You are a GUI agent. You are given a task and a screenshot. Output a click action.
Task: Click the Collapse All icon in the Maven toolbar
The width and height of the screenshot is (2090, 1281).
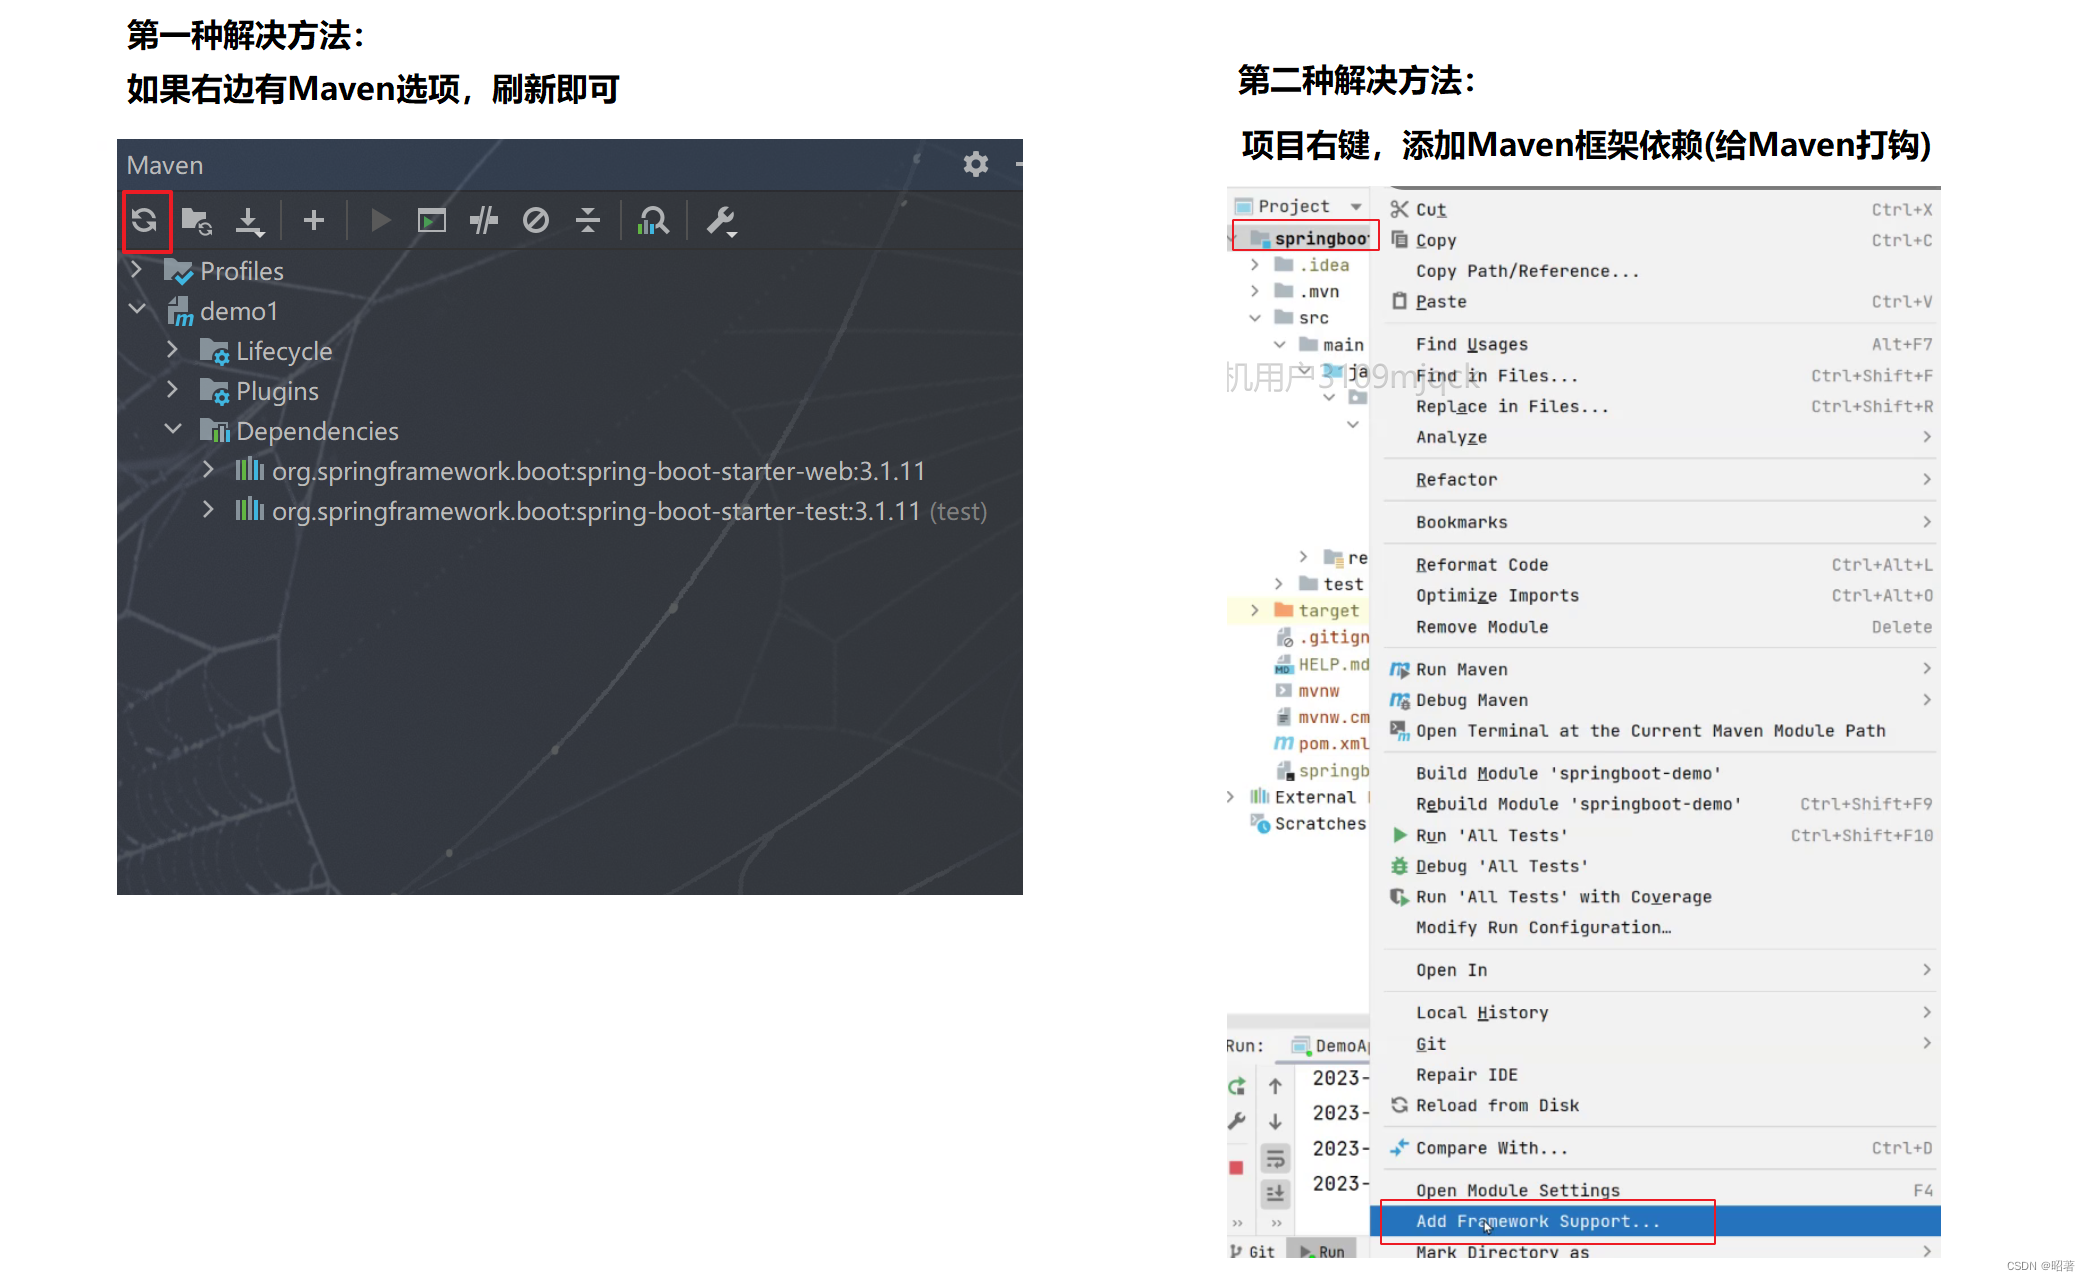pos(588,220)
